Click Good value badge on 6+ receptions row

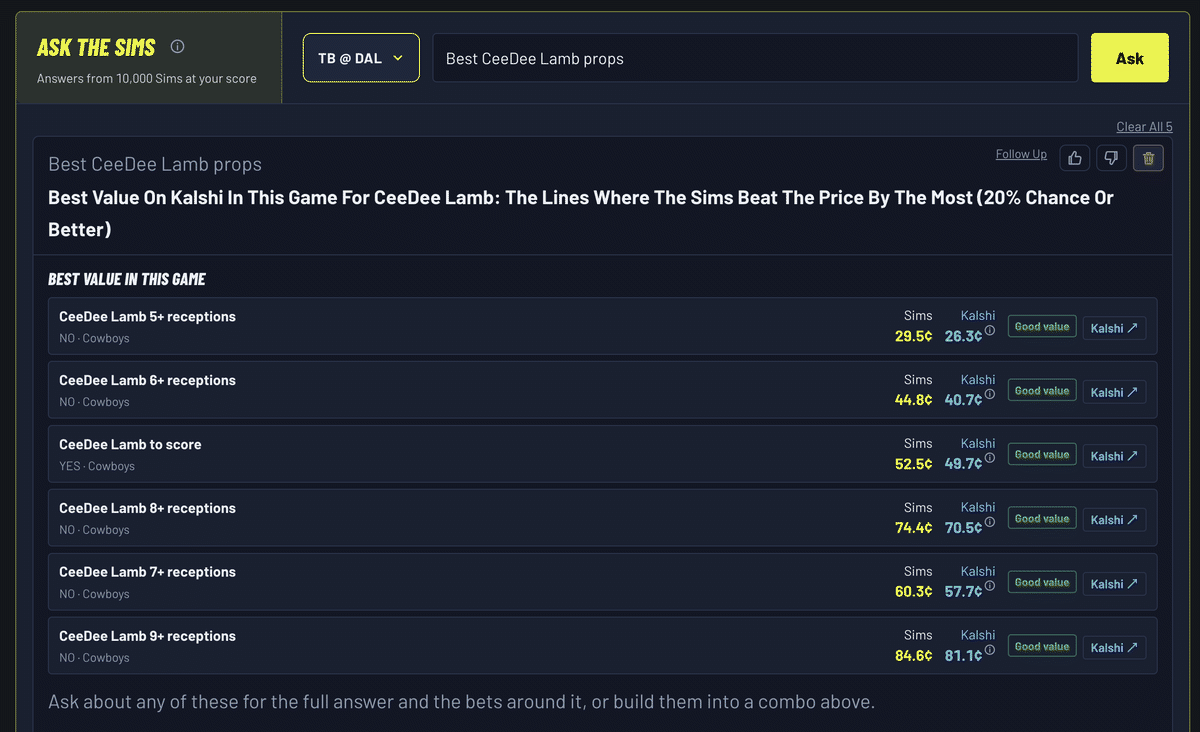click(x=1042, y=391)
